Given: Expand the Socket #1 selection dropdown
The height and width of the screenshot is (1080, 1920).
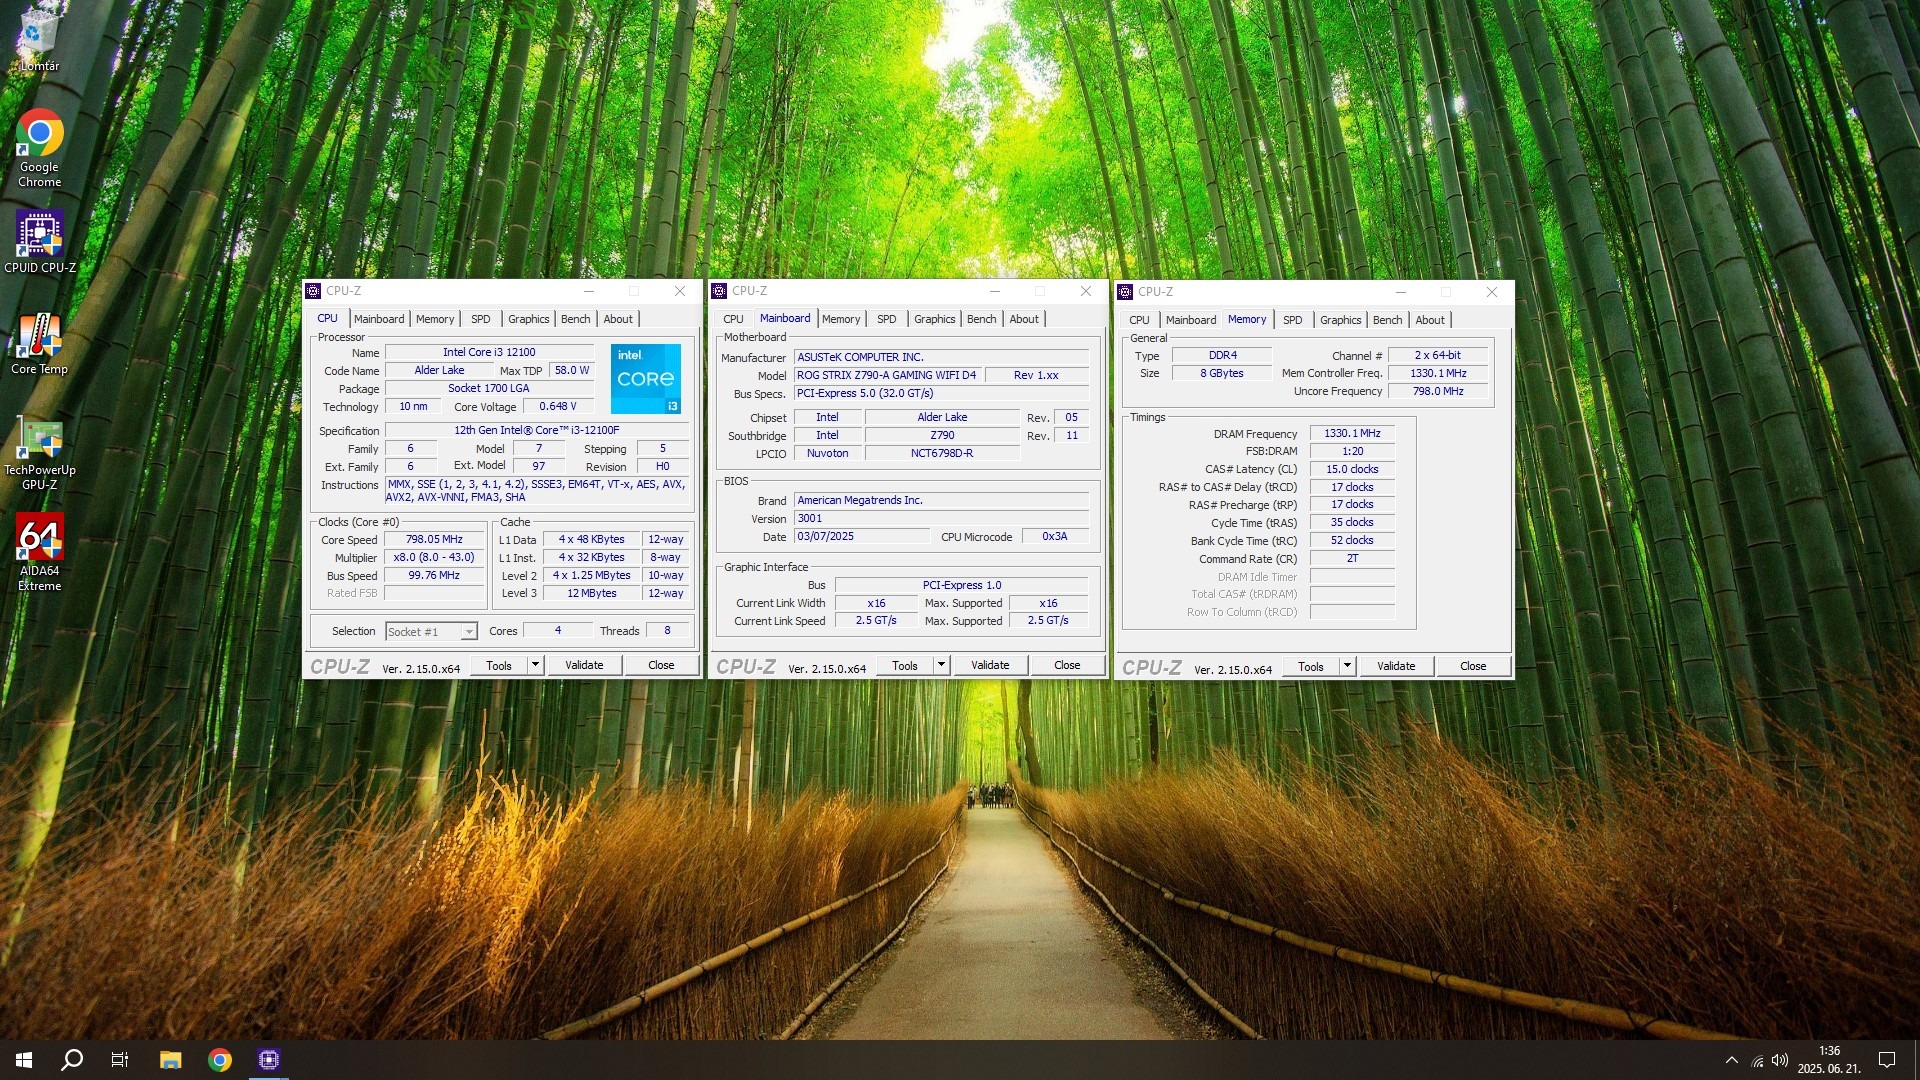Looking at the screenshot, I should point(468,632).
